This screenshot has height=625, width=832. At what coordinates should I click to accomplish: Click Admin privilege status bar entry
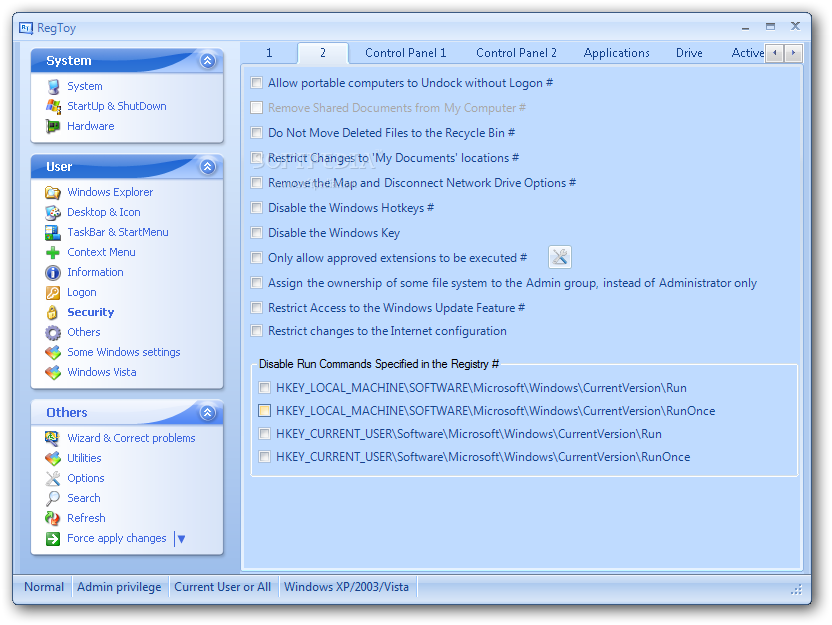pyautogui.click(x=119, y=587)
